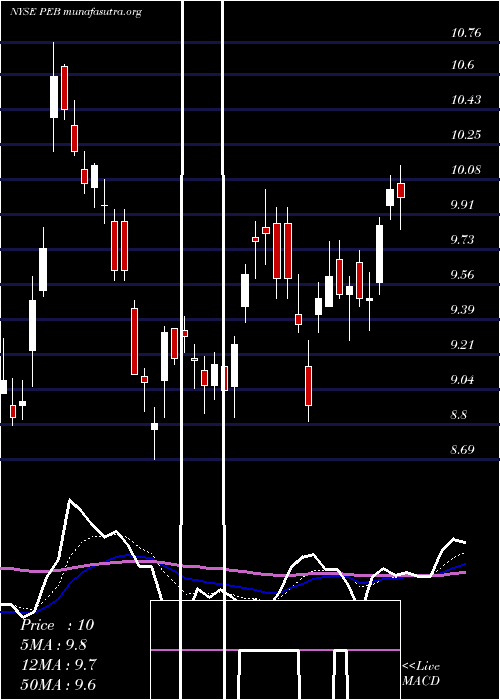Click the Price : 10 readout
Screen dimensions: 500x700
(57, 625)
